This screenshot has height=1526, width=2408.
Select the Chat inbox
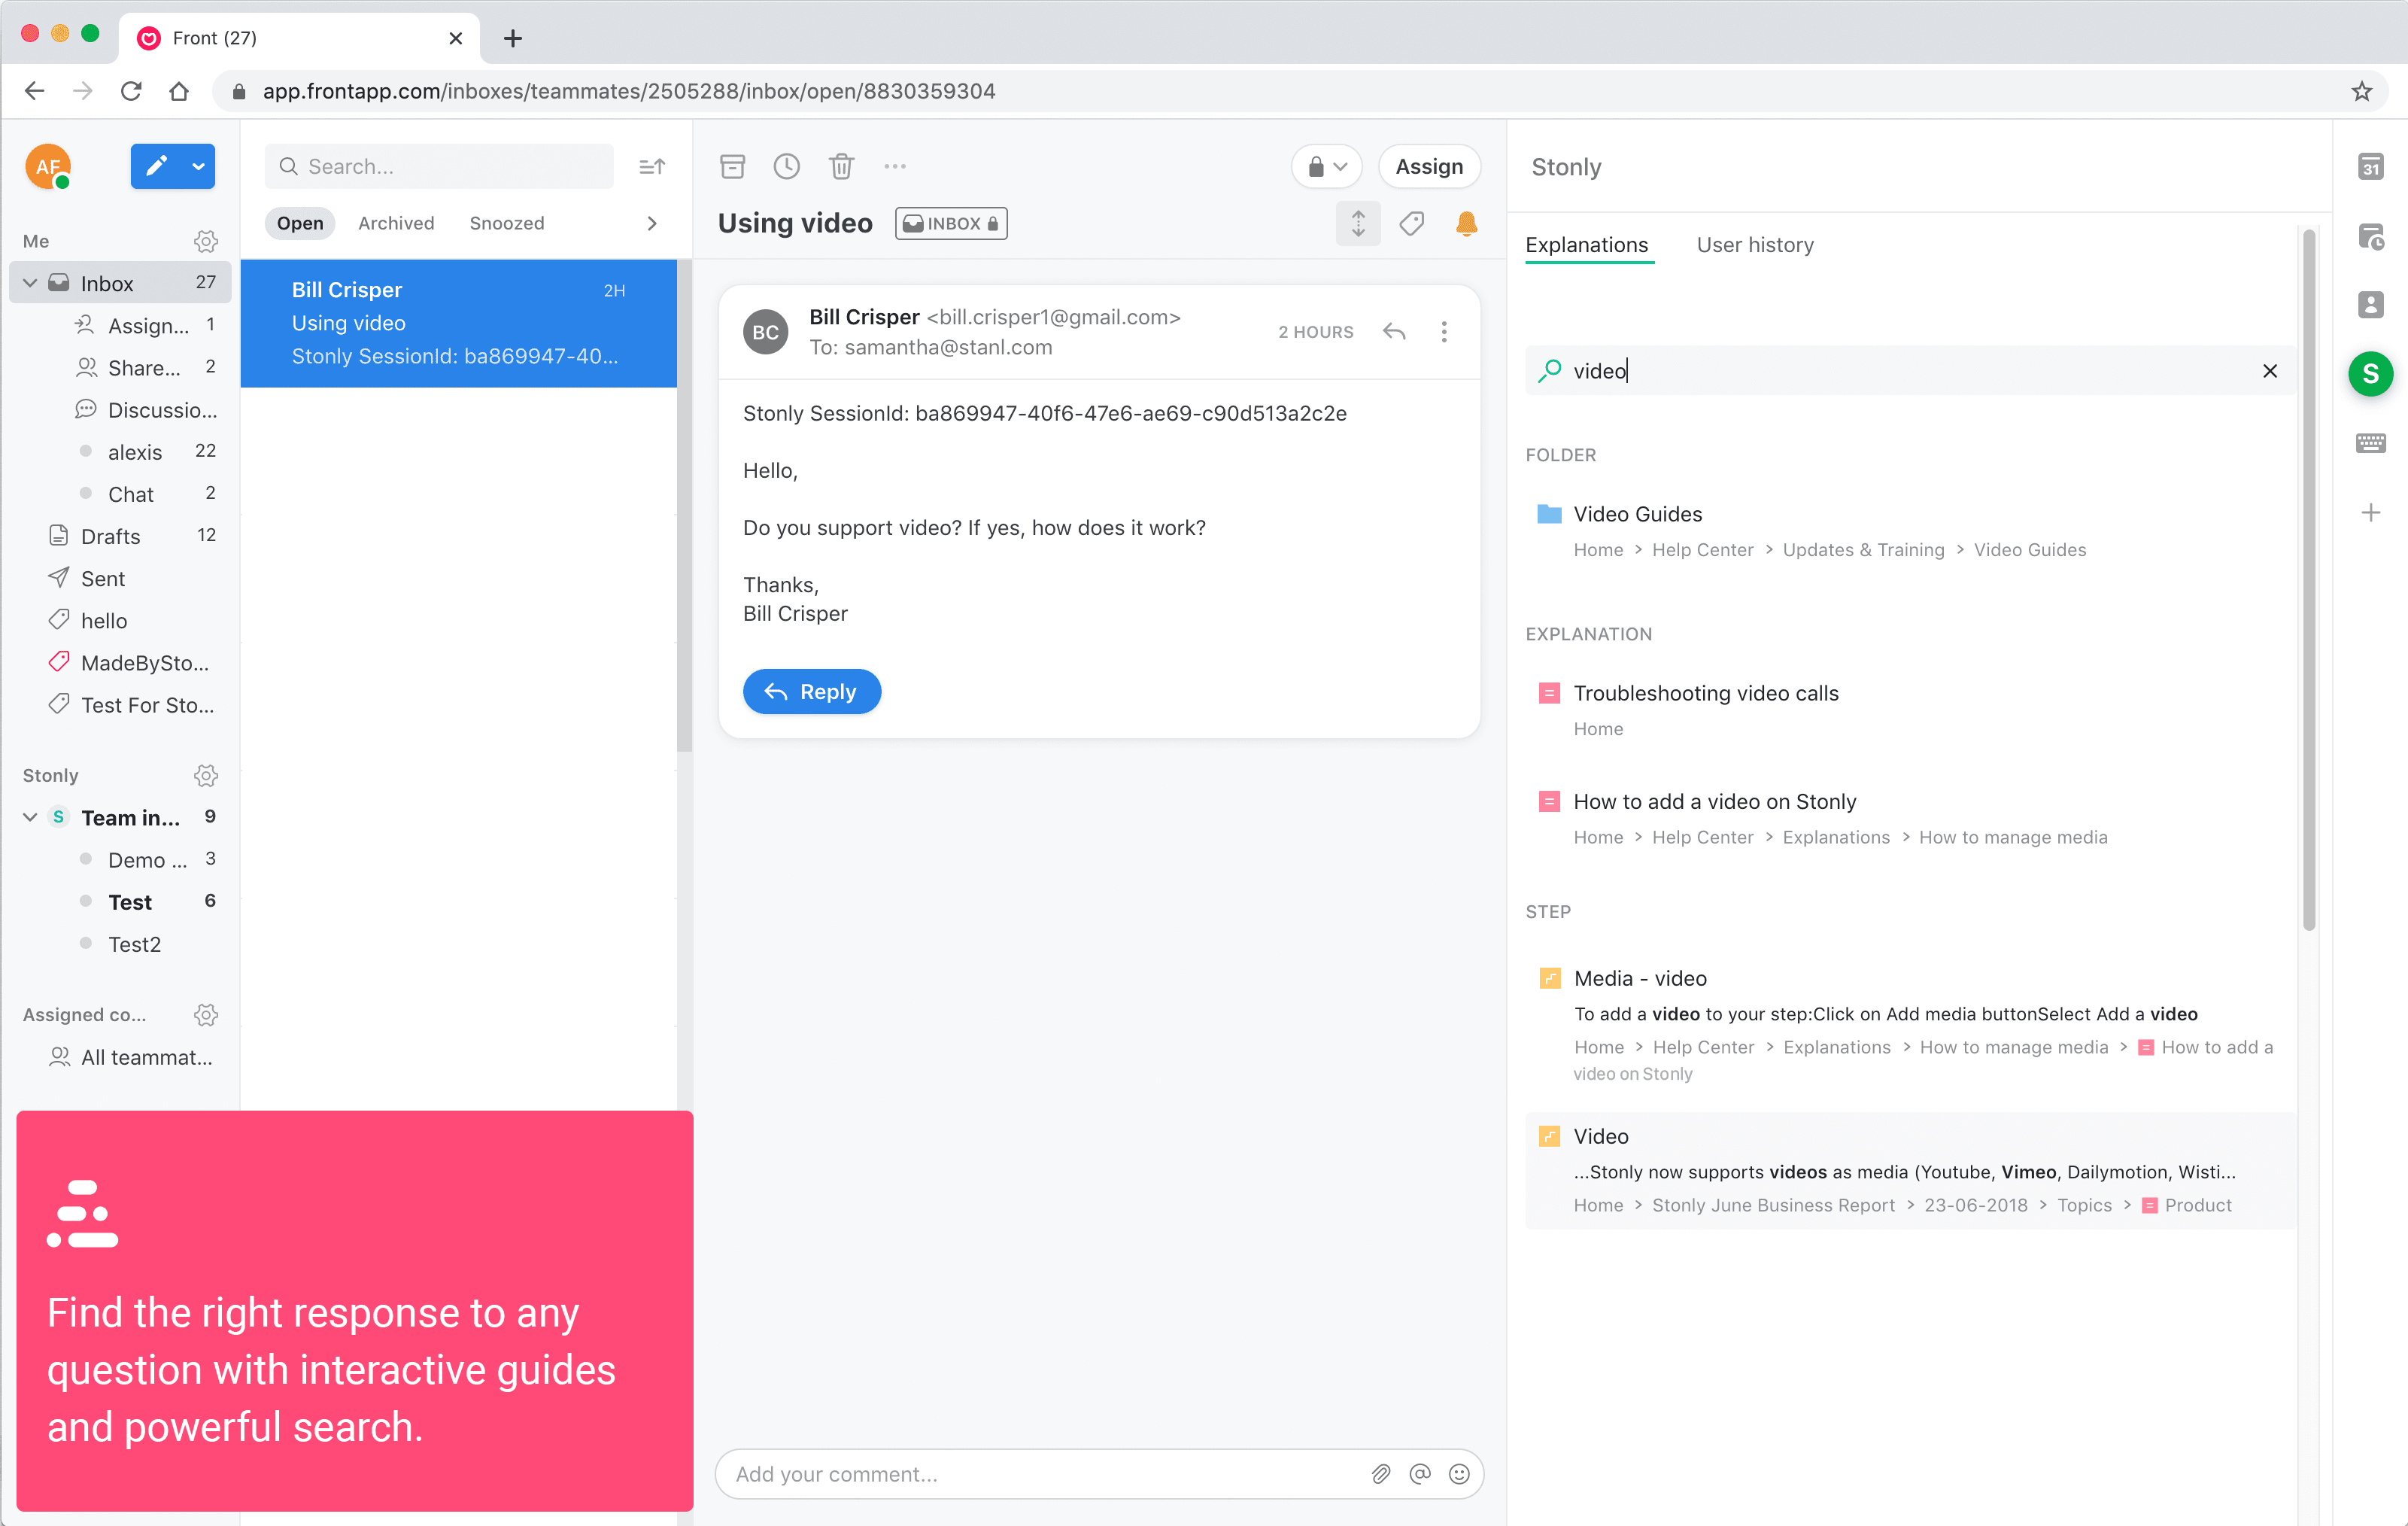[145, 493]
